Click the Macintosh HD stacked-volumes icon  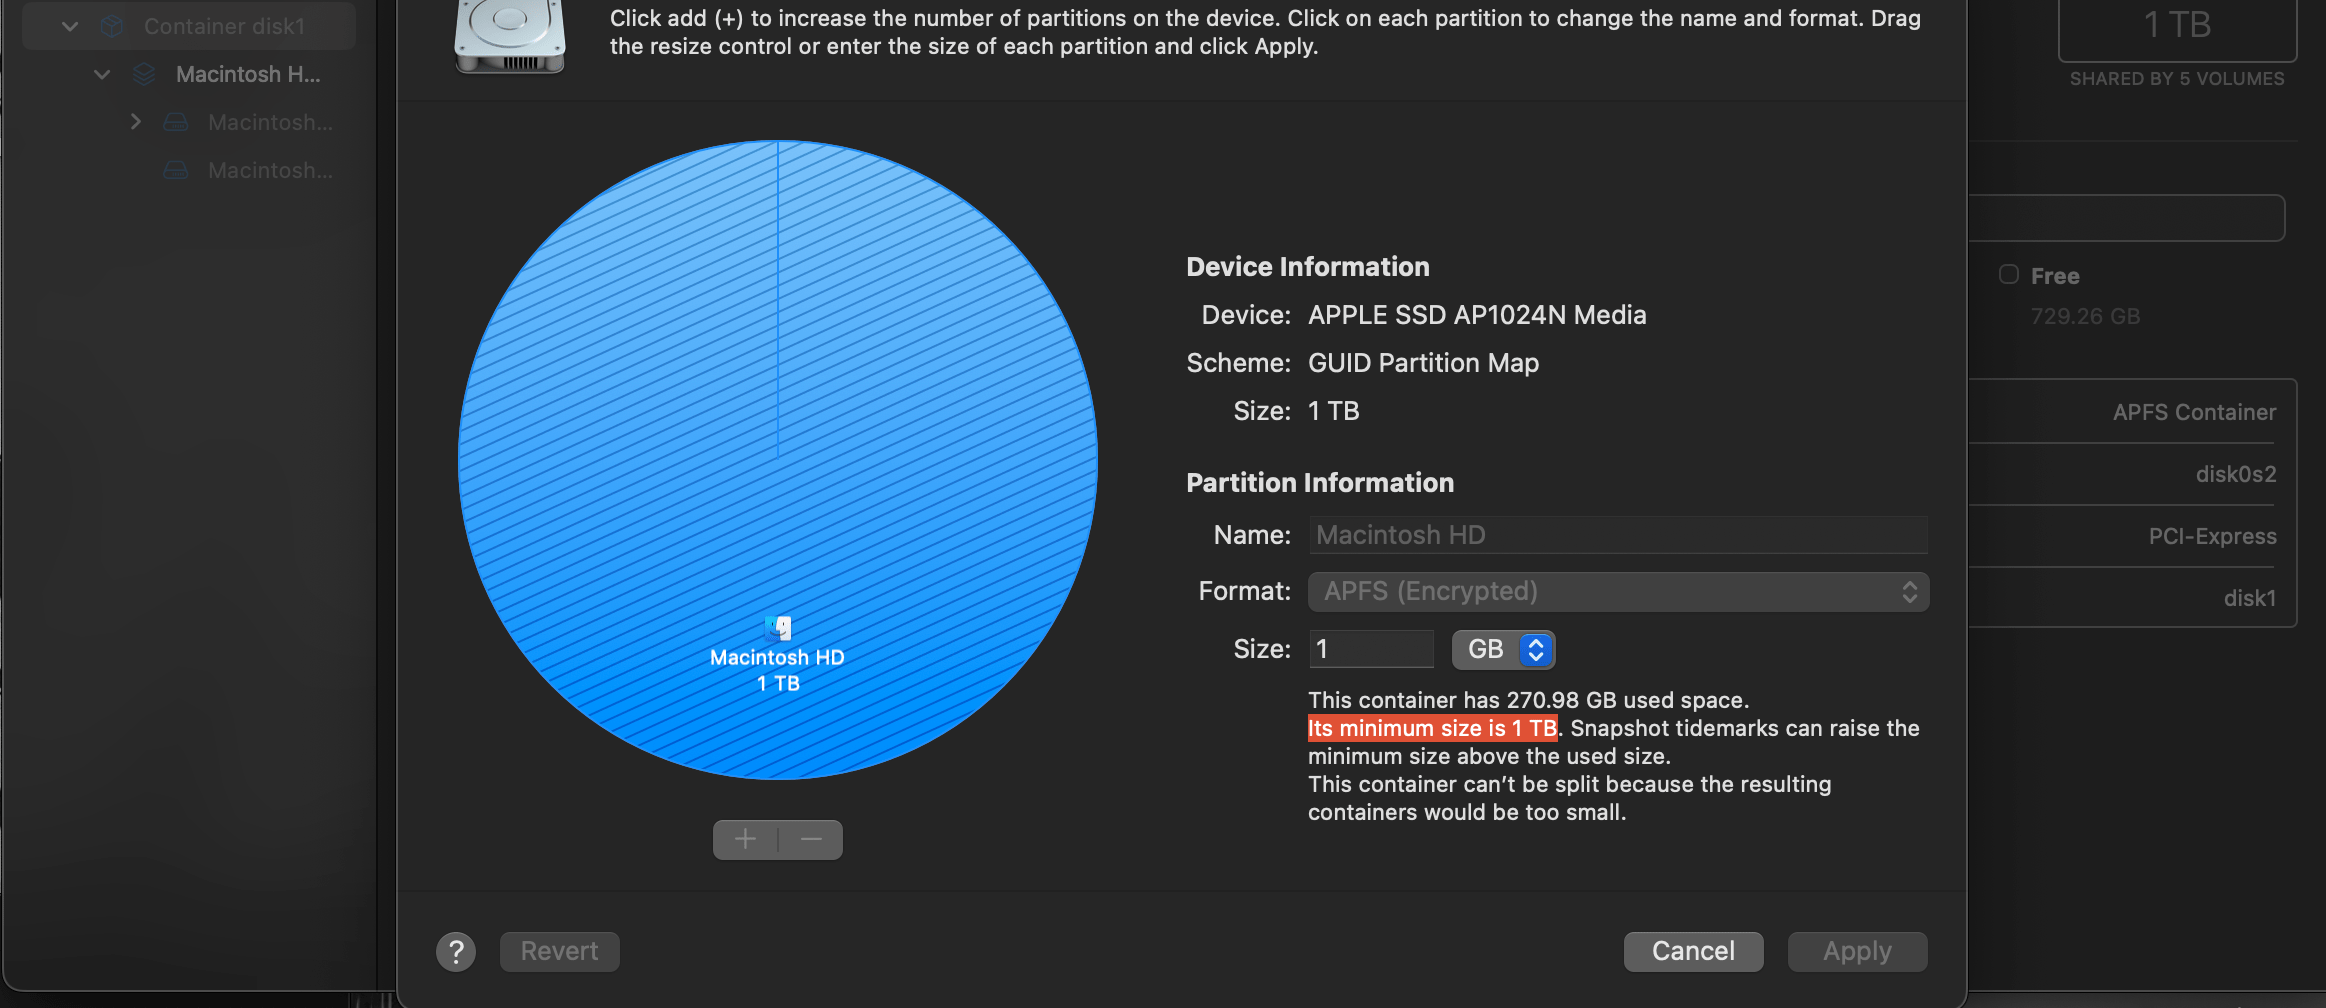click(144, 73)
